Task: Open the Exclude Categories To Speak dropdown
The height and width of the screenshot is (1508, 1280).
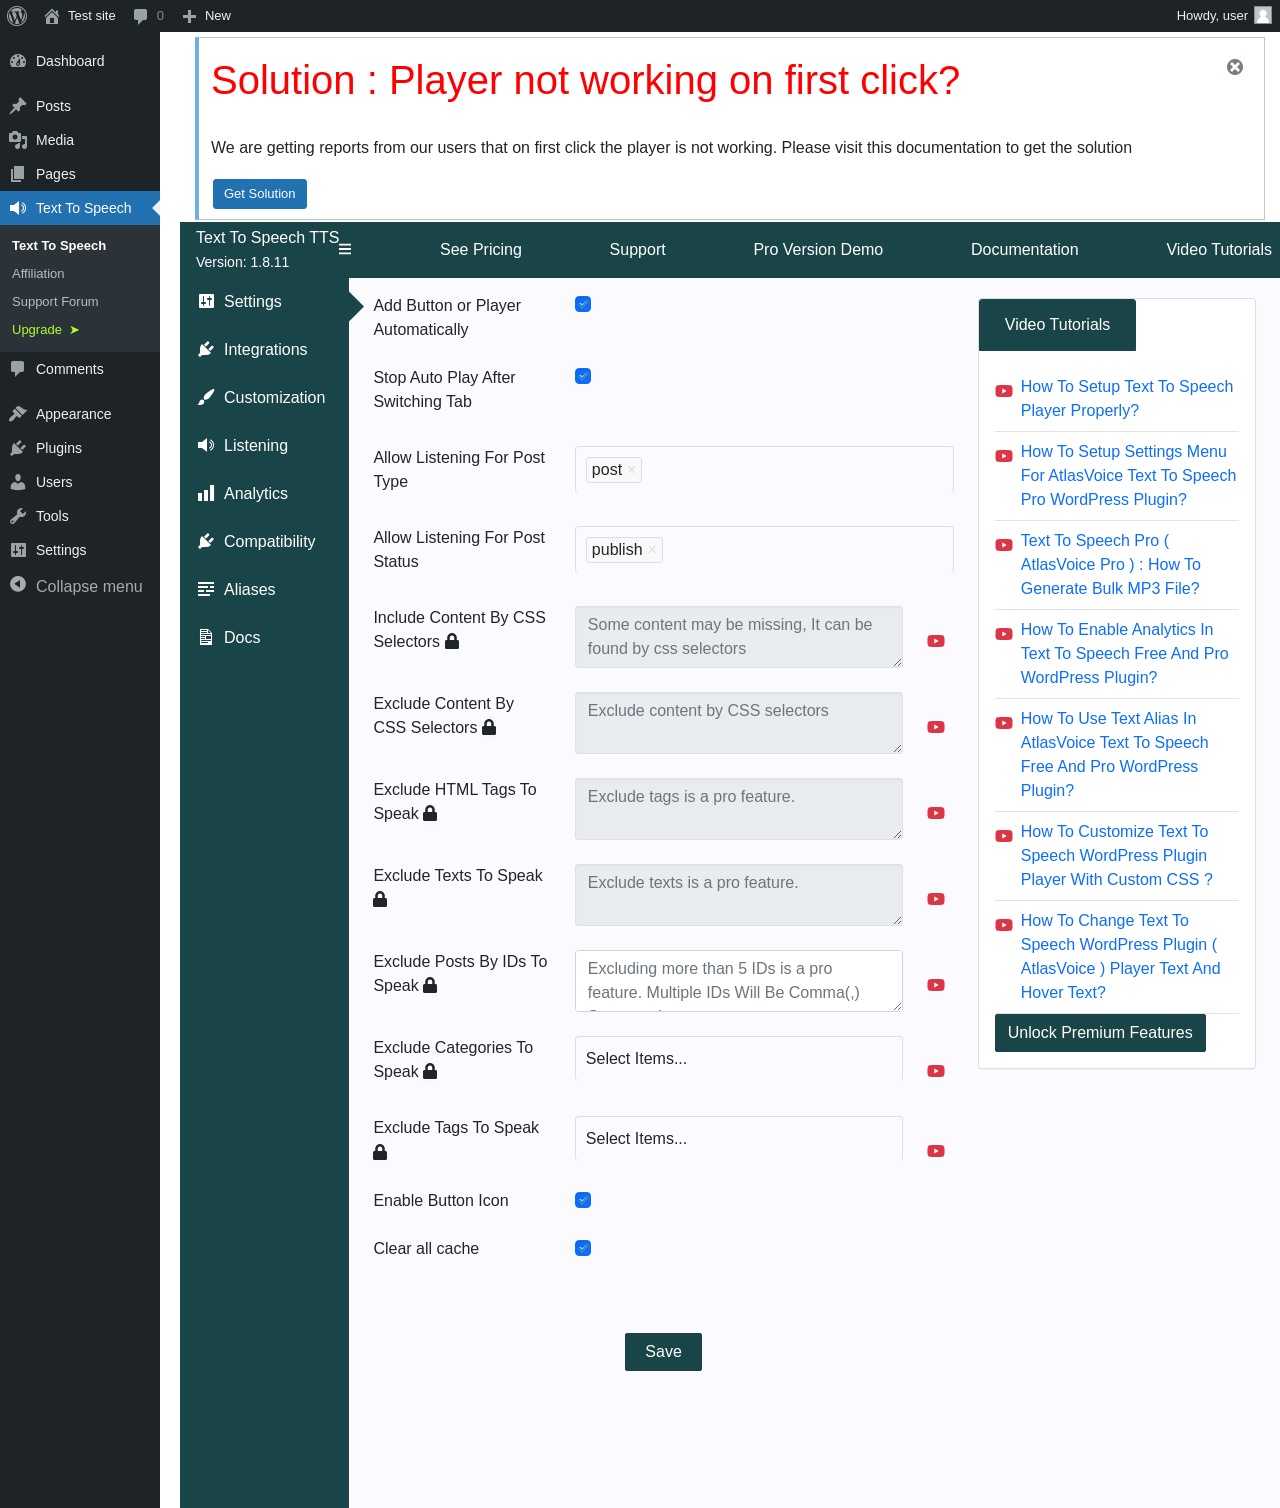Action: pos(738,1058)
